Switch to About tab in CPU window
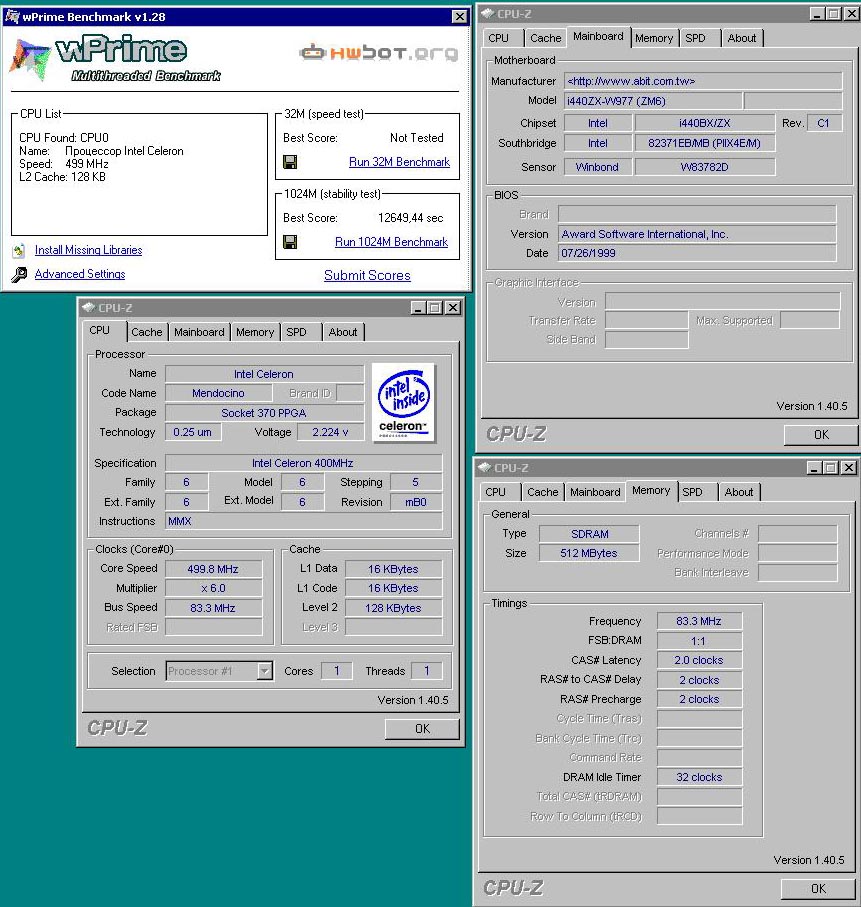Viewport: 861px width, 907px height. pos(343,332)
